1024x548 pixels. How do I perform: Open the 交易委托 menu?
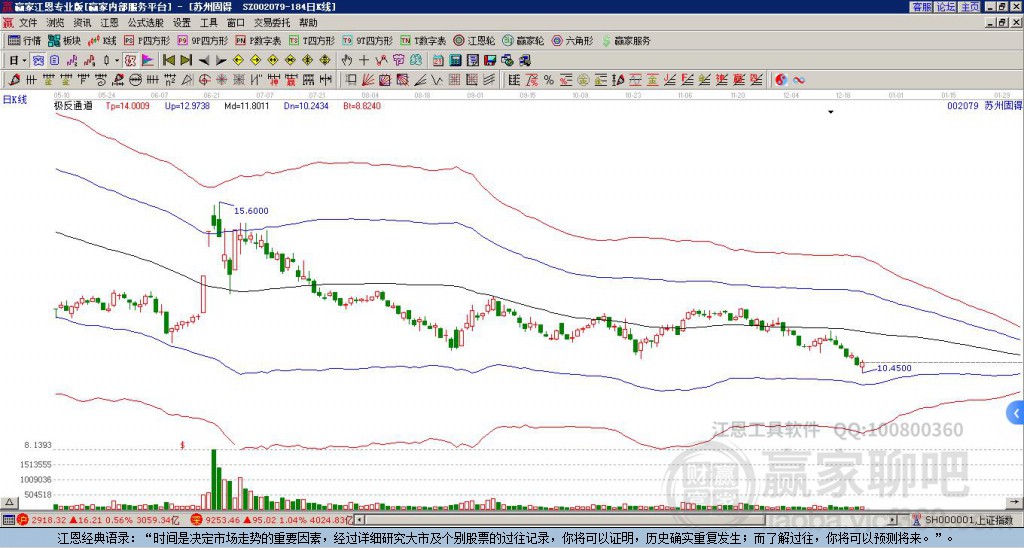(x=272, y=23)
